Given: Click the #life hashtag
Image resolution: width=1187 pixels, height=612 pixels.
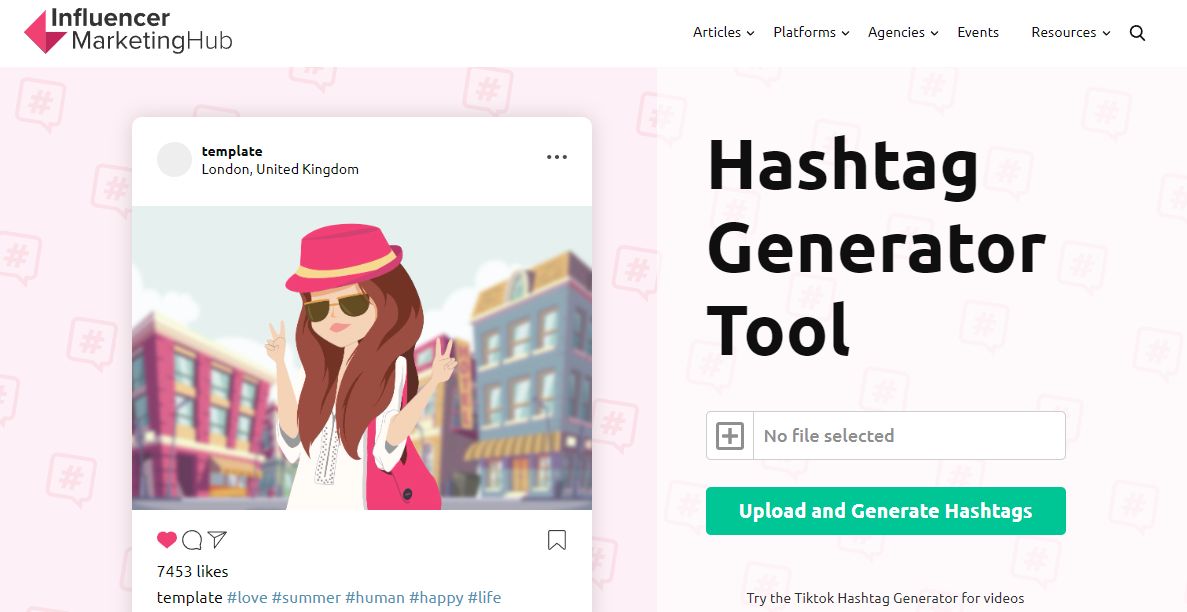Looking at the screenshot, I should [x=484, y=598].
